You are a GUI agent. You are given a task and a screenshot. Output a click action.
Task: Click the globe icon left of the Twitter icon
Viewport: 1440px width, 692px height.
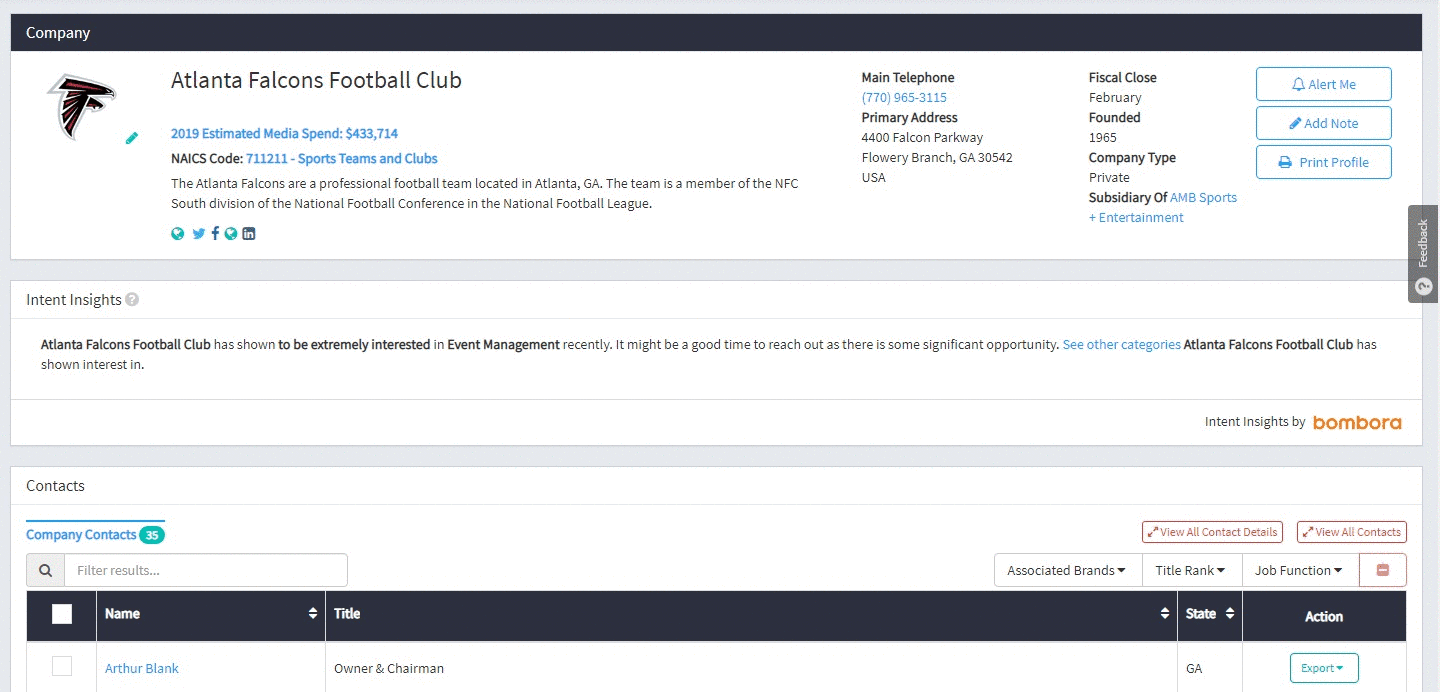[x=178, y=234]
